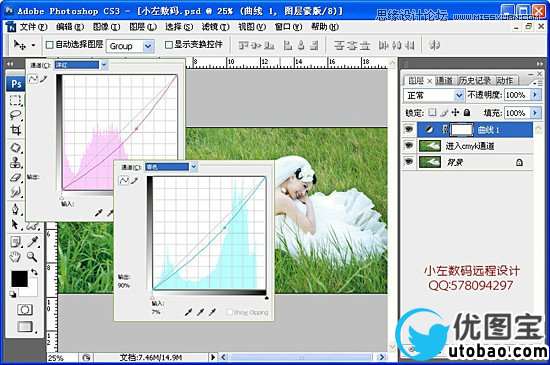Click the 25% zoom field in status bar
This screenshot has width=550, height=365.
tap(62, 358)
